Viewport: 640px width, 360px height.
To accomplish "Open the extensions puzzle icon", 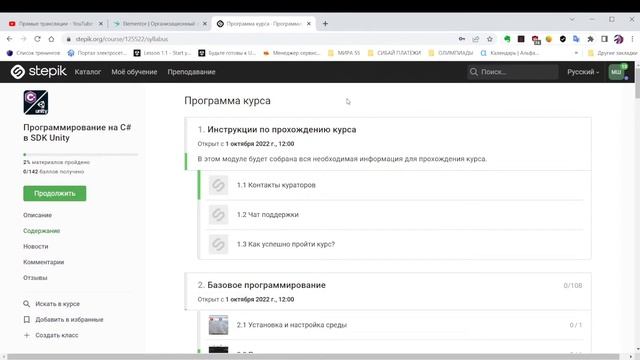I will 590,39.
